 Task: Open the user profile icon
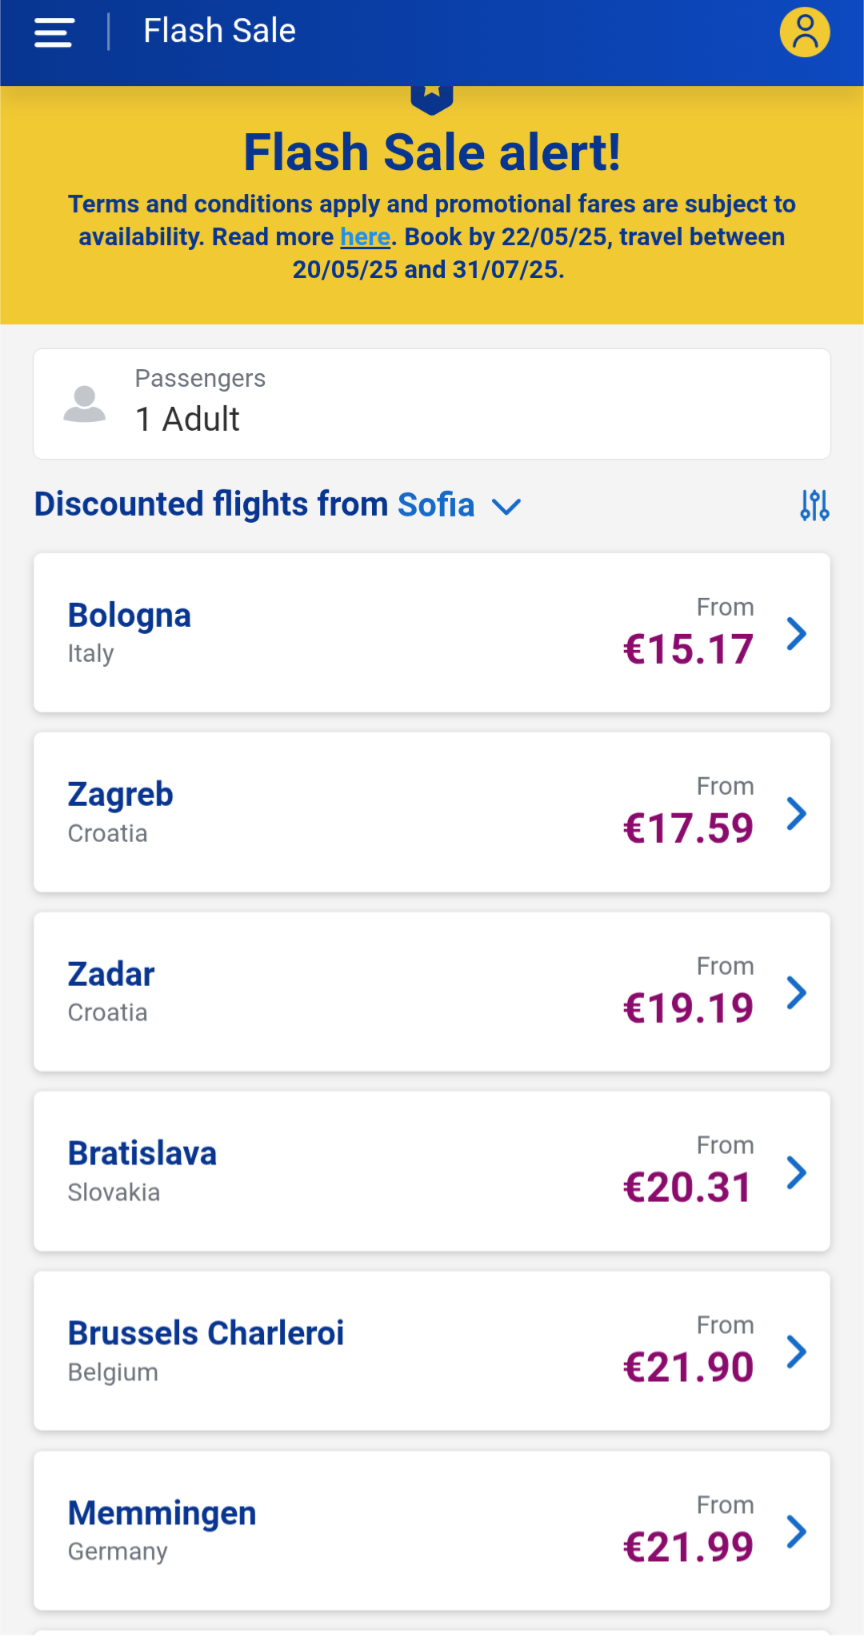805,32
